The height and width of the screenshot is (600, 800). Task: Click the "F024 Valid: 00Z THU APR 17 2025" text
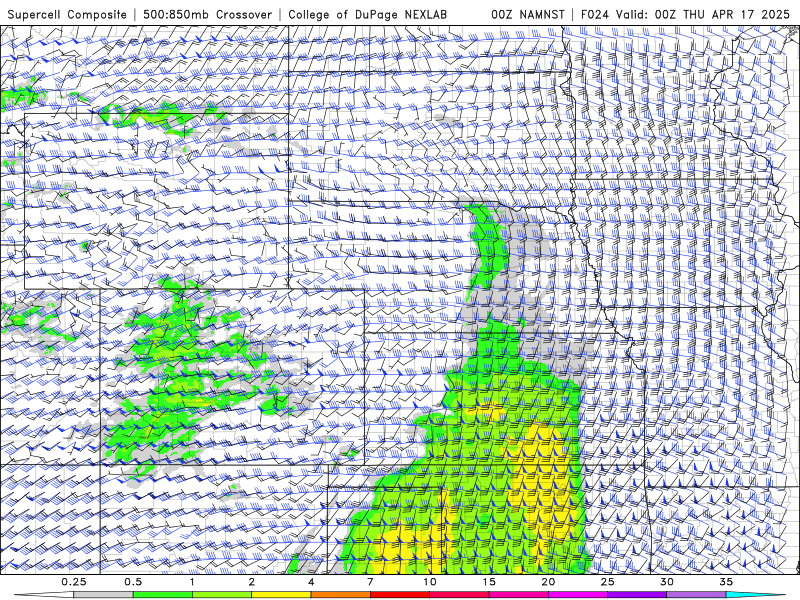685,14
